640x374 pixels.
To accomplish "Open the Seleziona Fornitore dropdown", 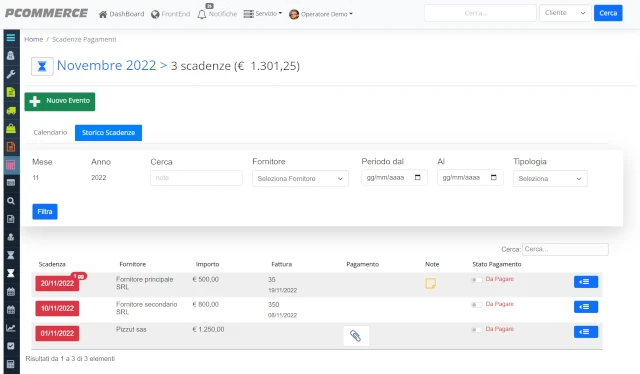I will coord(300,178).
